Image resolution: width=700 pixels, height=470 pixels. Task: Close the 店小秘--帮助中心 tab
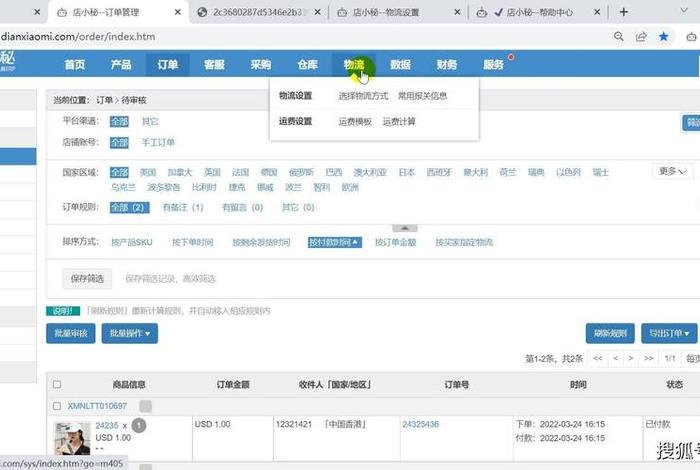(597, 12)
